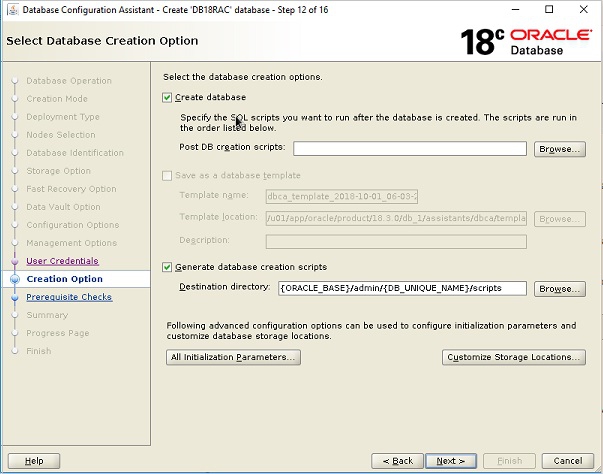Go to Prerequisite Checks step

pos(69,297)
